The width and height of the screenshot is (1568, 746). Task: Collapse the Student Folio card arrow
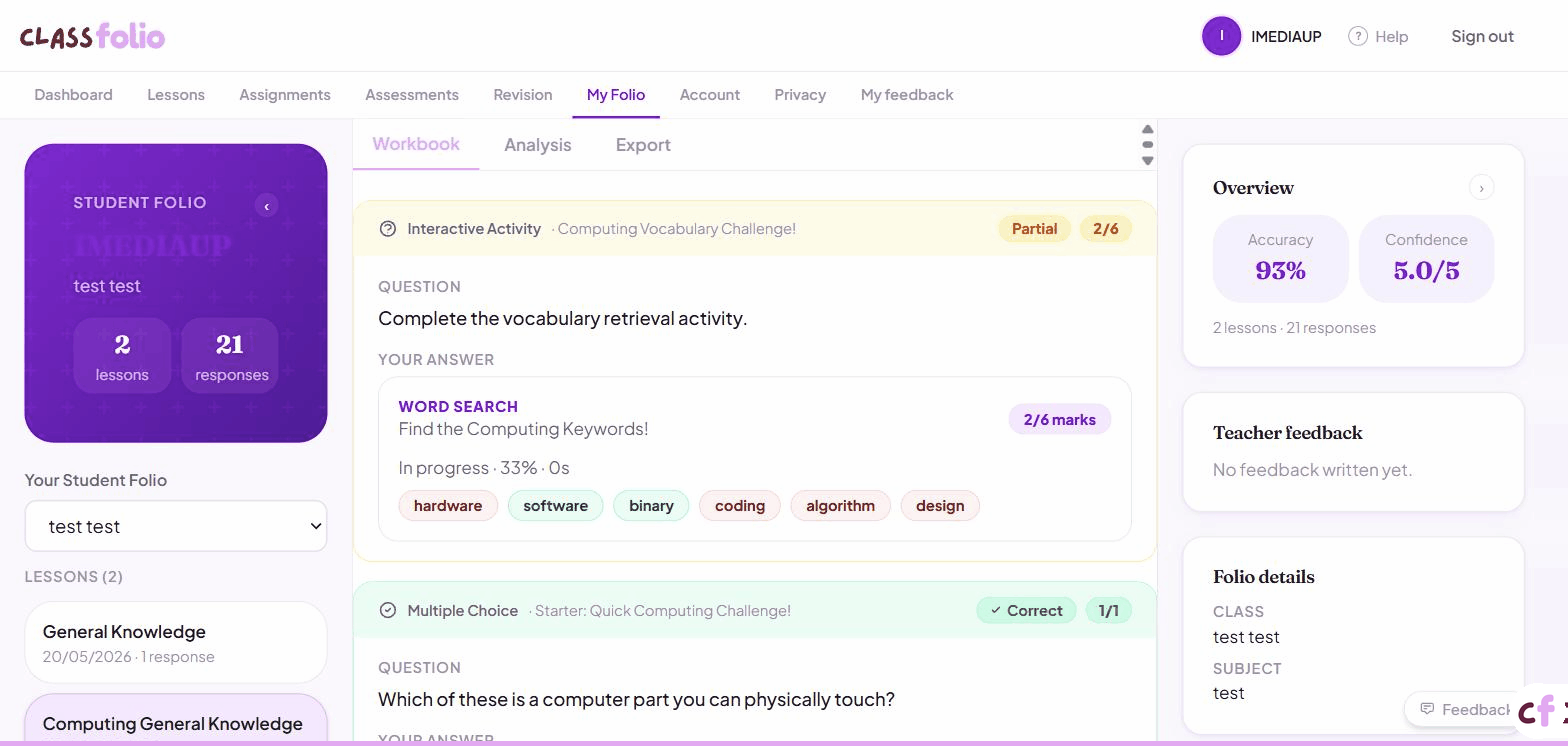pyautogui.click(x=266, y=206)
